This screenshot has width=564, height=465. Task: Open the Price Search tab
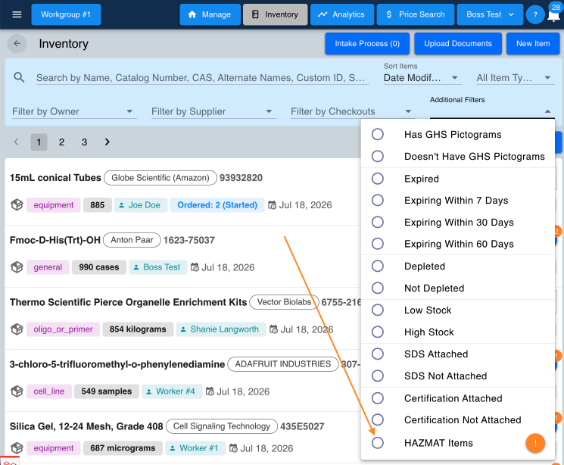(x=415, y=15)
